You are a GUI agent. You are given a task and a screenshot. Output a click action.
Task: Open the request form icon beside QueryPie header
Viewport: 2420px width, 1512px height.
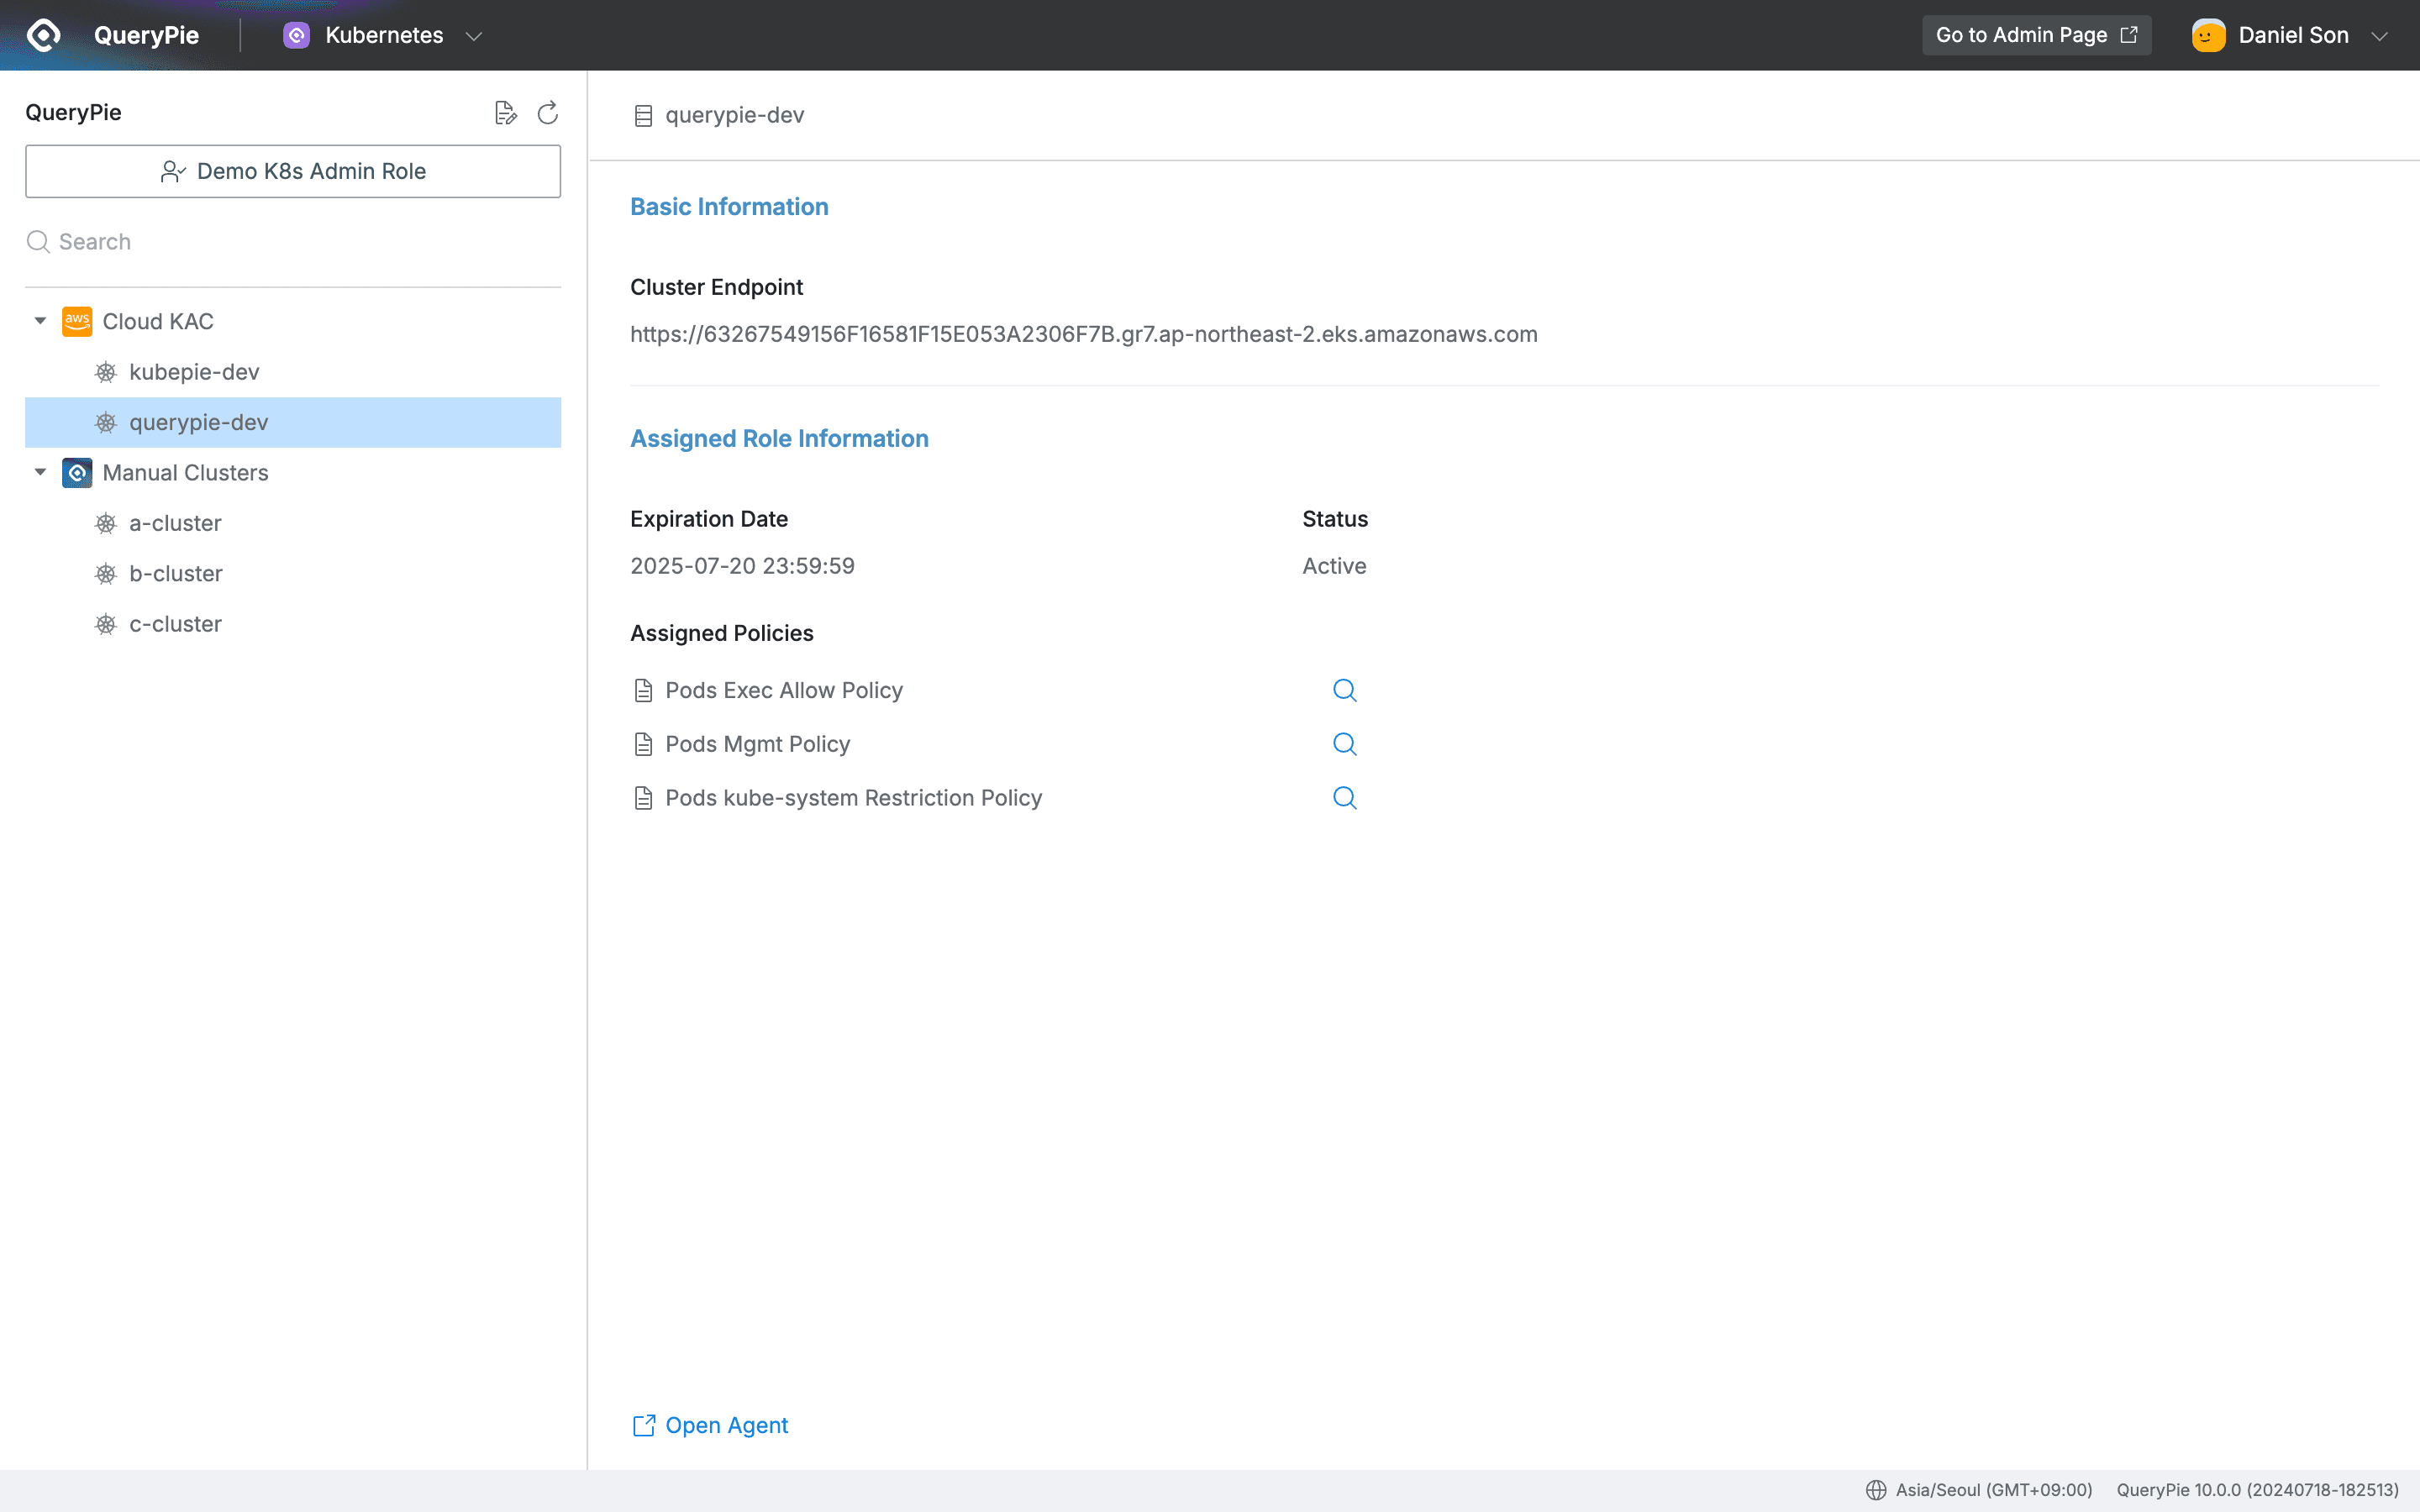tap(506, 112)
